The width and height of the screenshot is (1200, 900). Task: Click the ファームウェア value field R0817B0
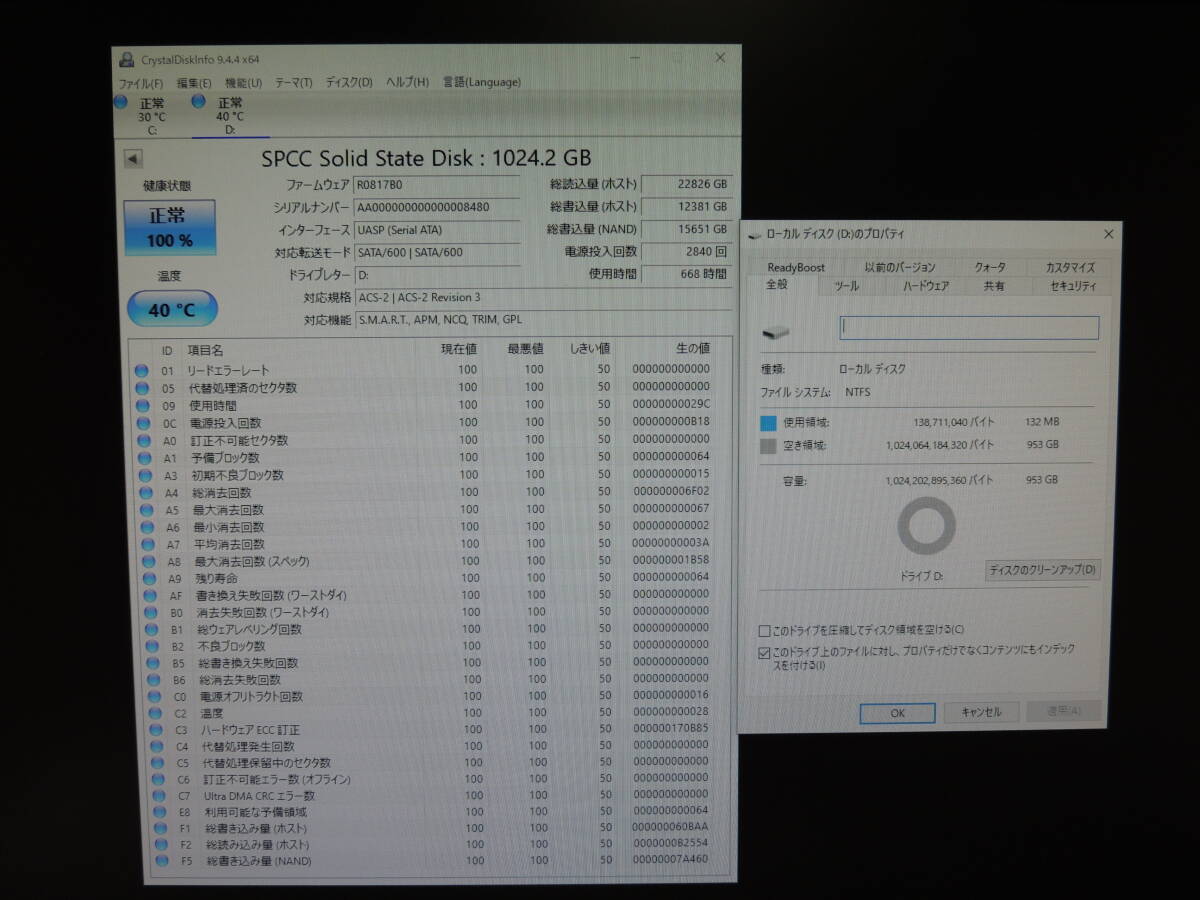pyautogui.click(x=437, y=185)
